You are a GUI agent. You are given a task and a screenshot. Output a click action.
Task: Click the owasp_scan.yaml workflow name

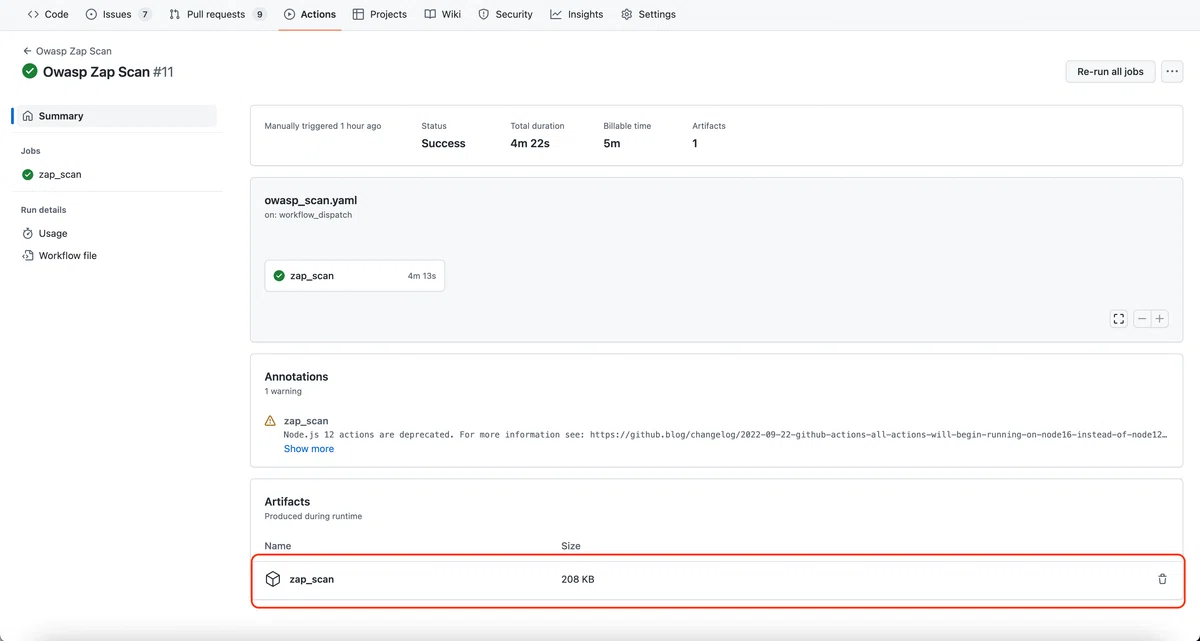click(311, 200)
